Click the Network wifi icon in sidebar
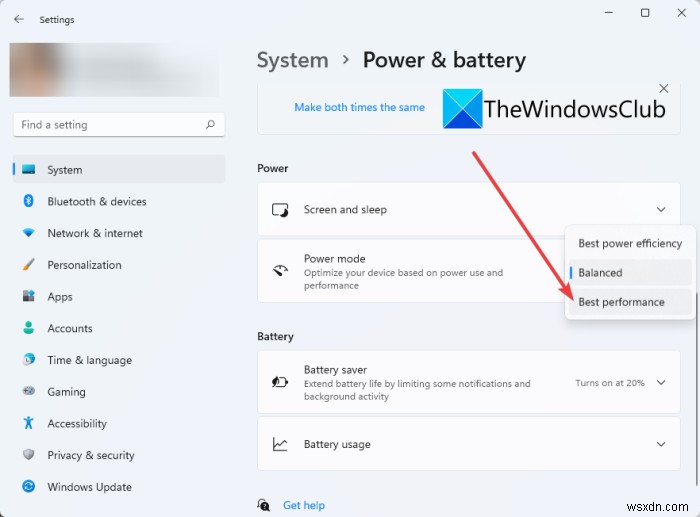The height and width of the screenshot is (517, 700). [29, 233]
